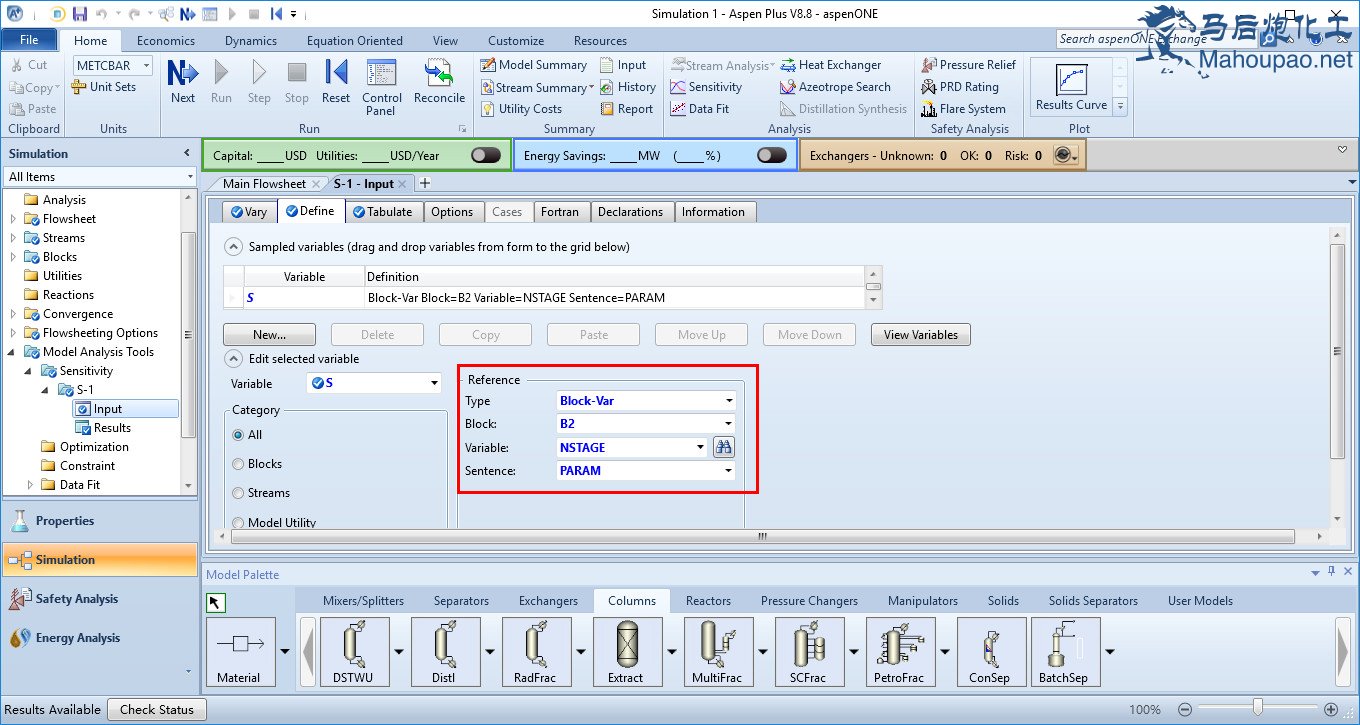Toggle Capital and Utilities cost switch

pos(486,155)
